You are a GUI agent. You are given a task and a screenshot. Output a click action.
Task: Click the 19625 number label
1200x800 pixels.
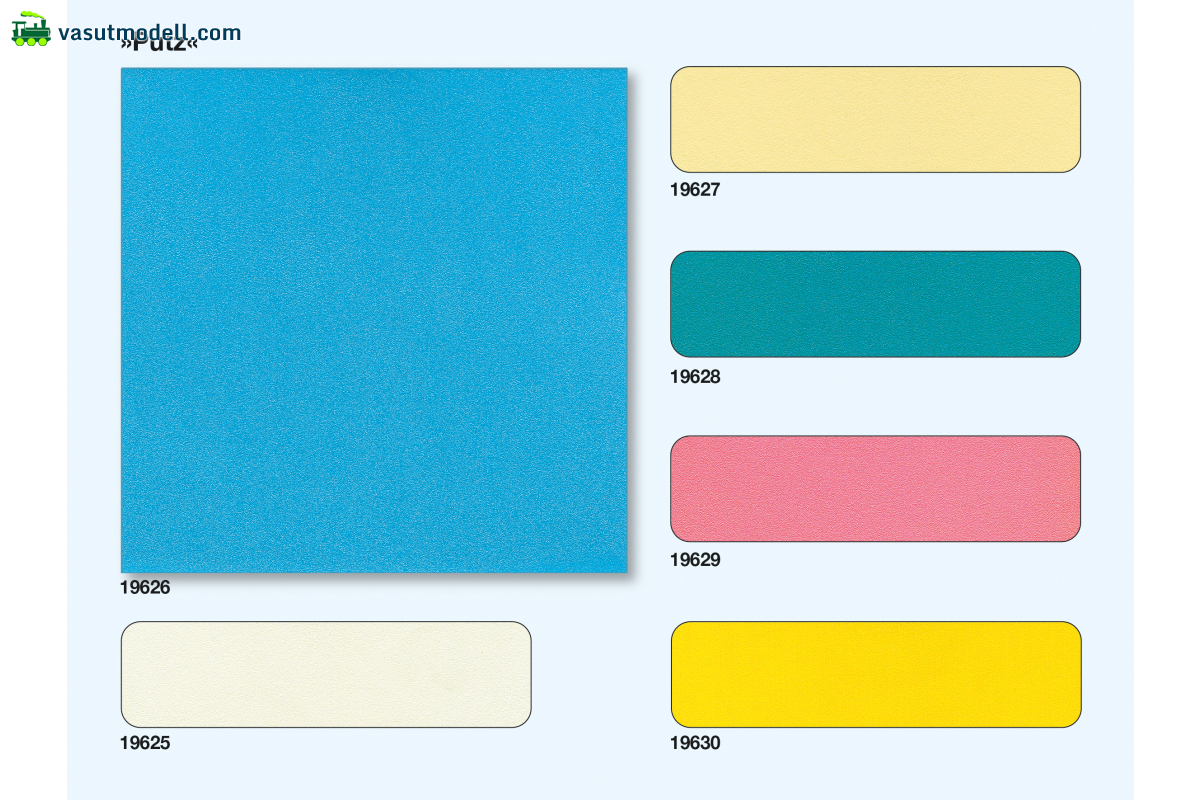[145, 743]
